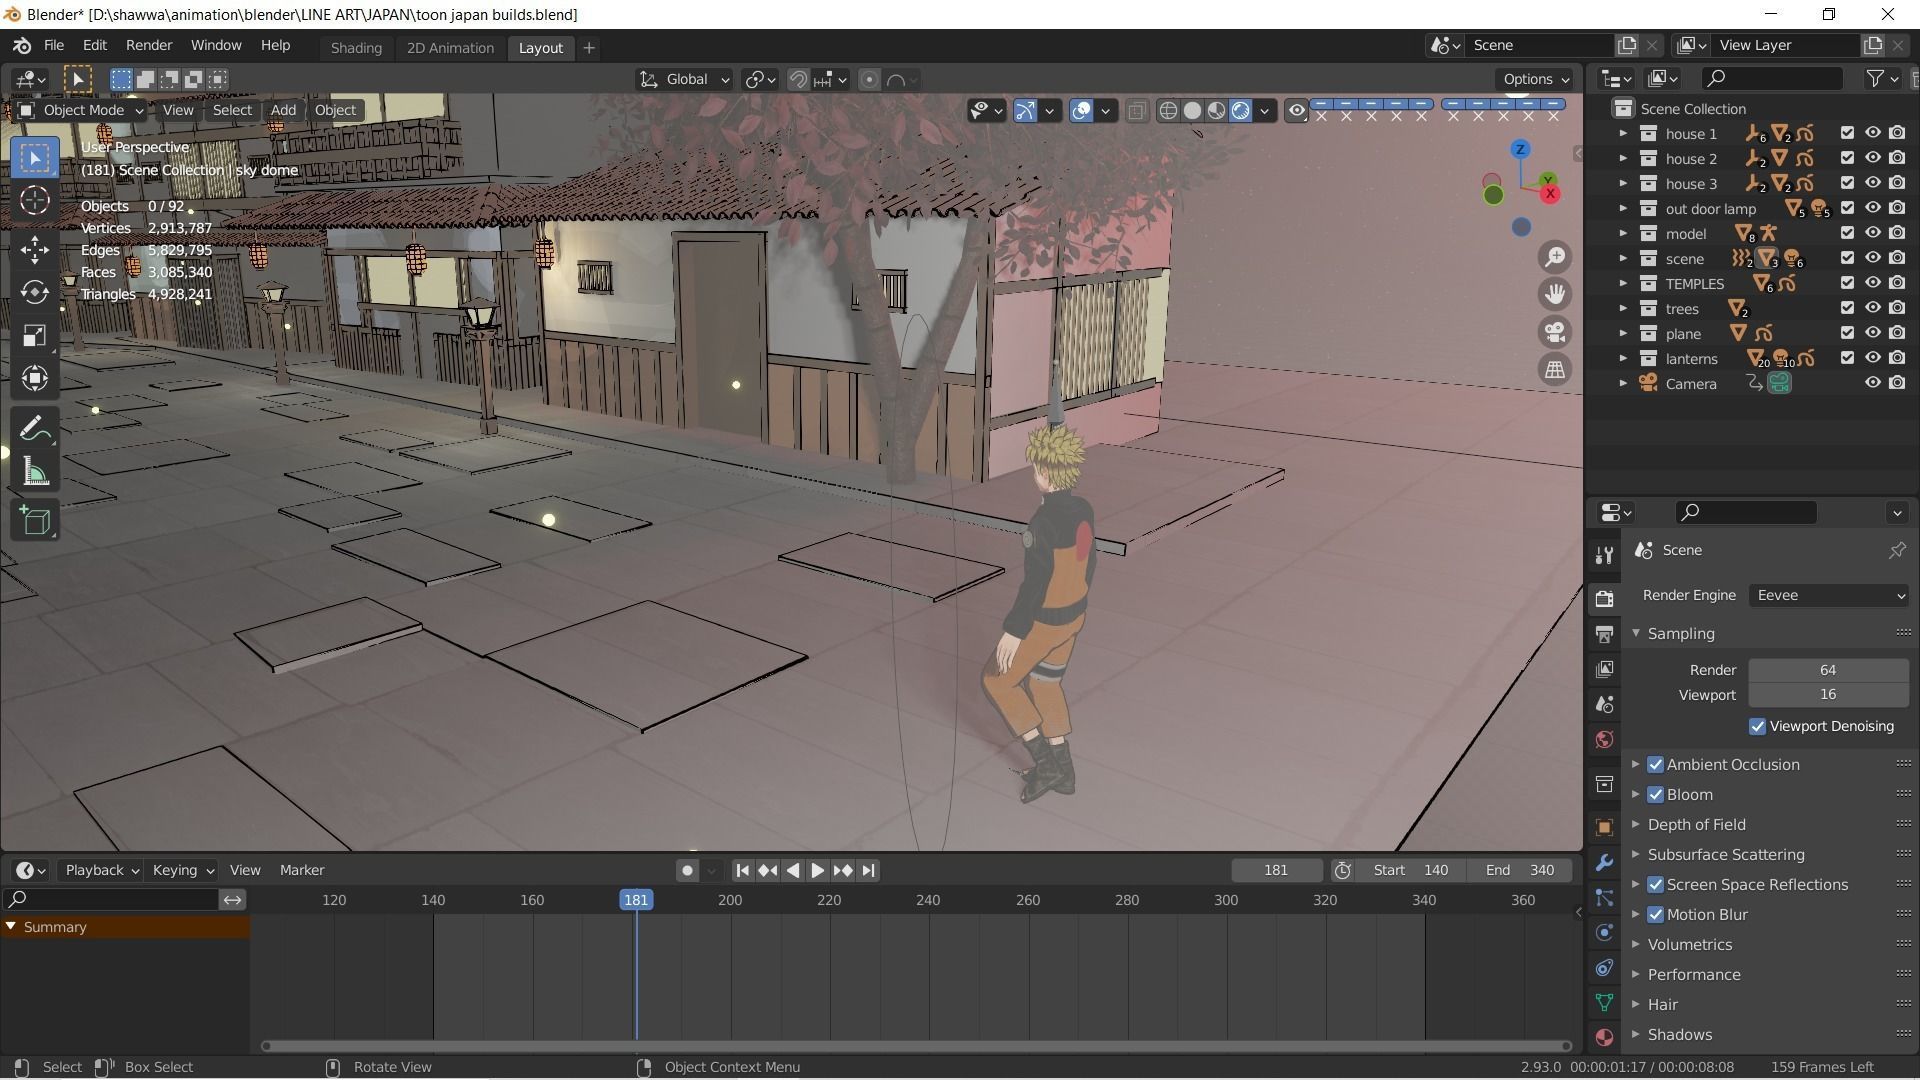Switch to solid viewport shading
Viewport: 1920px width, 1080px height.
coord(1192,110)
